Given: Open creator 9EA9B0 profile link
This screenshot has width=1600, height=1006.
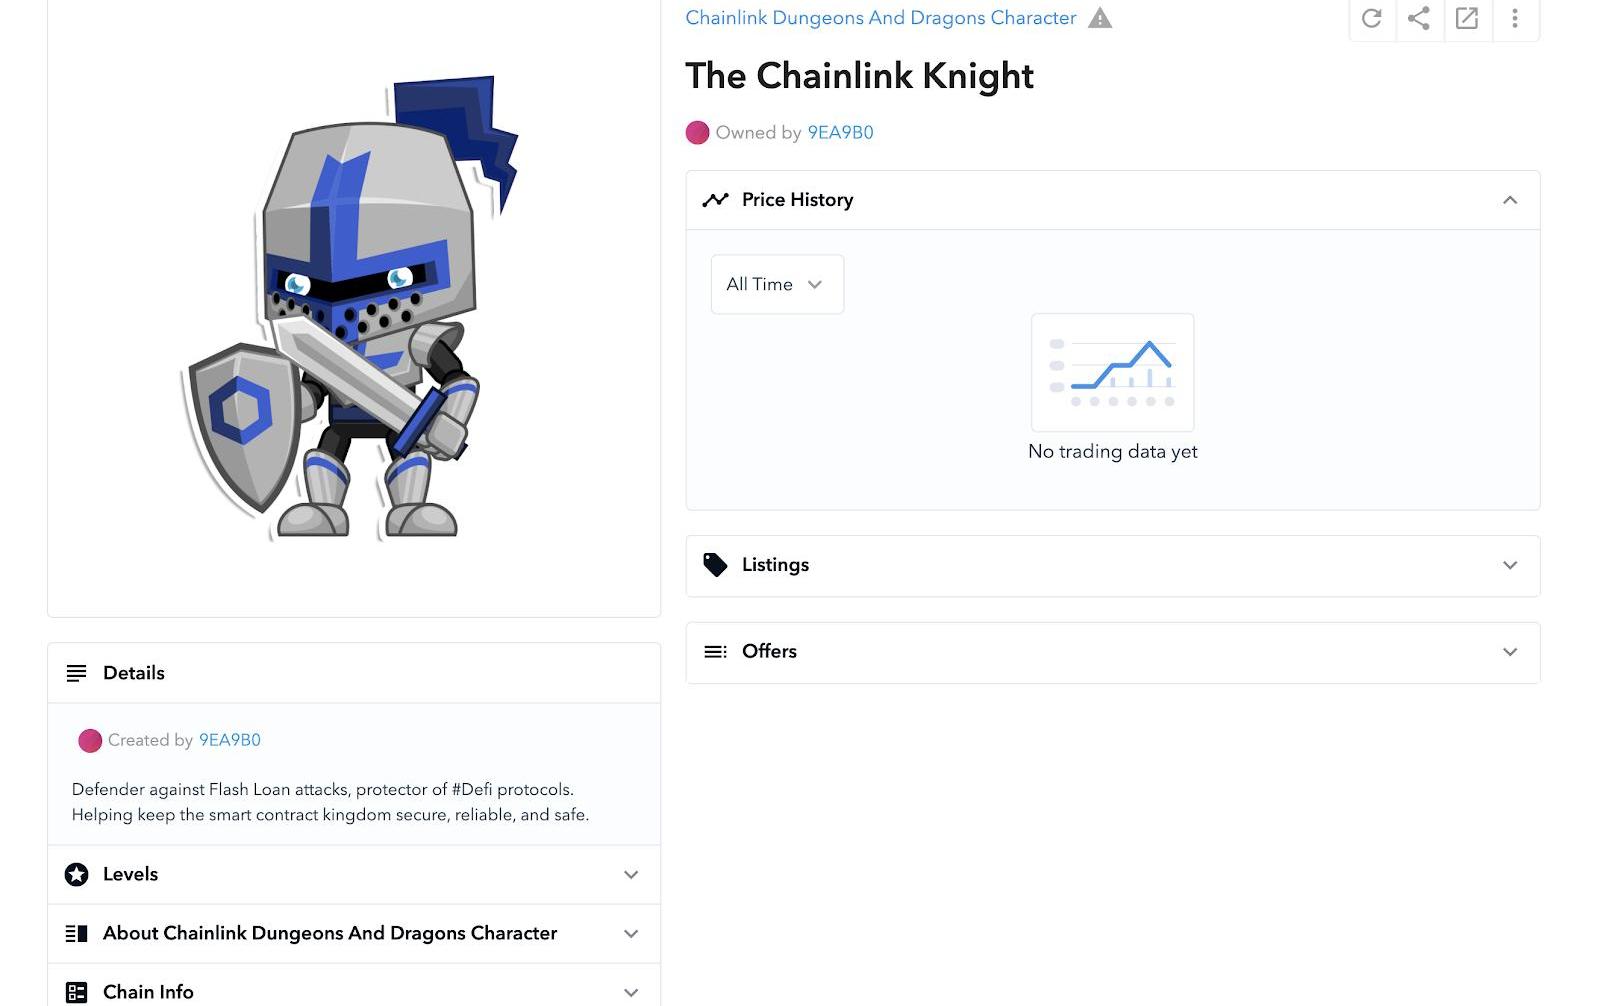Looking at the screenshot, I should (230, 740).
